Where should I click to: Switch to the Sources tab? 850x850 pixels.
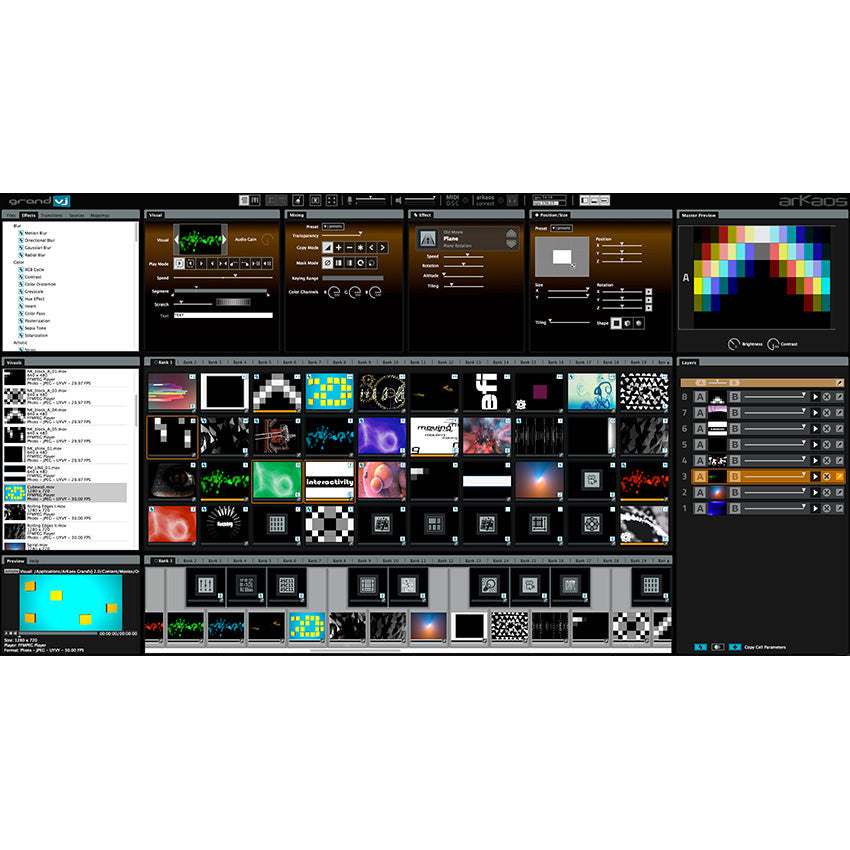click(77, 215)
